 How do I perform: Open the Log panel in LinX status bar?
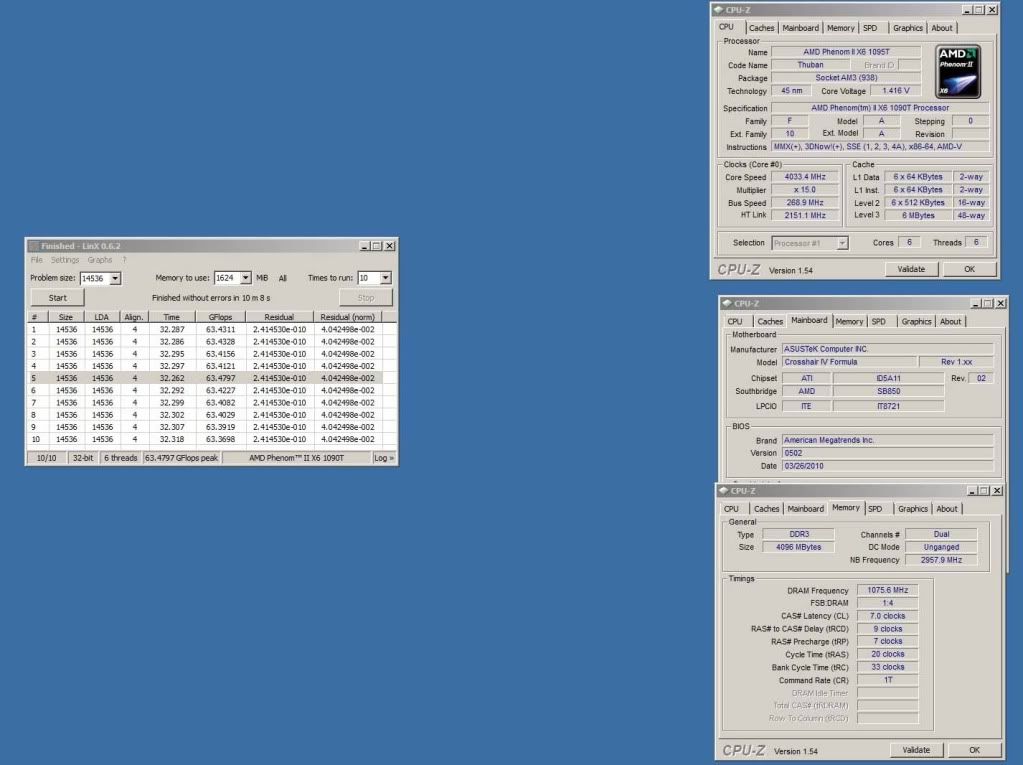(384, 458)
